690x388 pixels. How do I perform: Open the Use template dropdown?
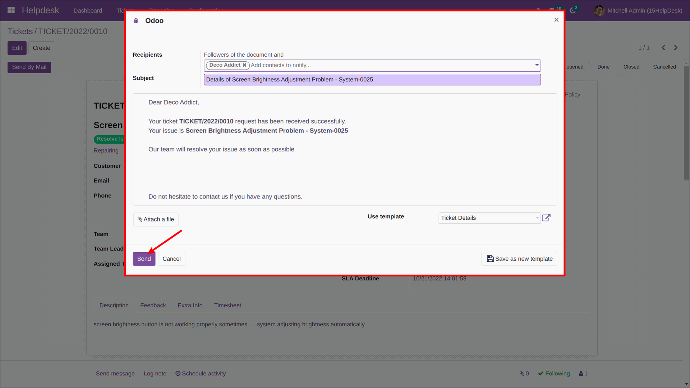click(x=489, y=218)
